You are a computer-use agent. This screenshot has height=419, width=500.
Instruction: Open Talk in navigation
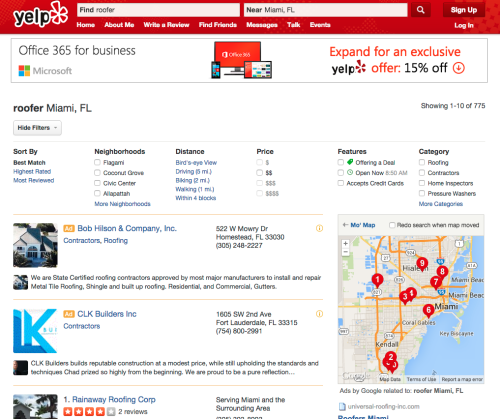point(294,25)
